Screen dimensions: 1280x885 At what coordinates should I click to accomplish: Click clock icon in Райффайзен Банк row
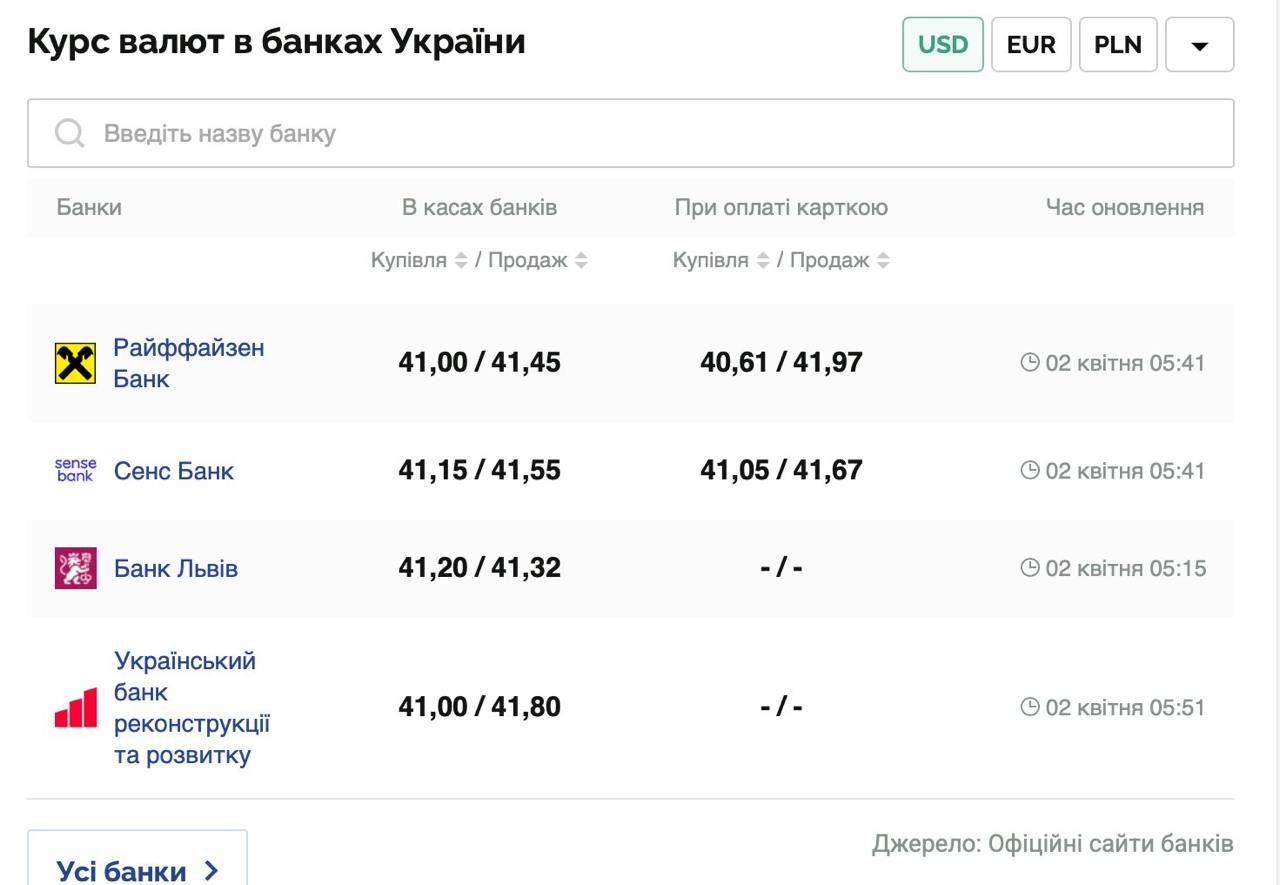pos(1029,362)
